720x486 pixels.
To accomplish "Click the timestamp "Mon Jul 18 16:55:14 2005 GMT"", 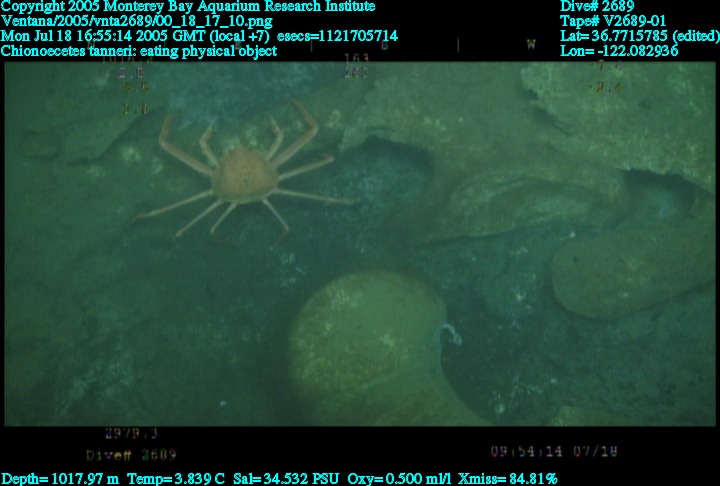I will coord(103,36).
